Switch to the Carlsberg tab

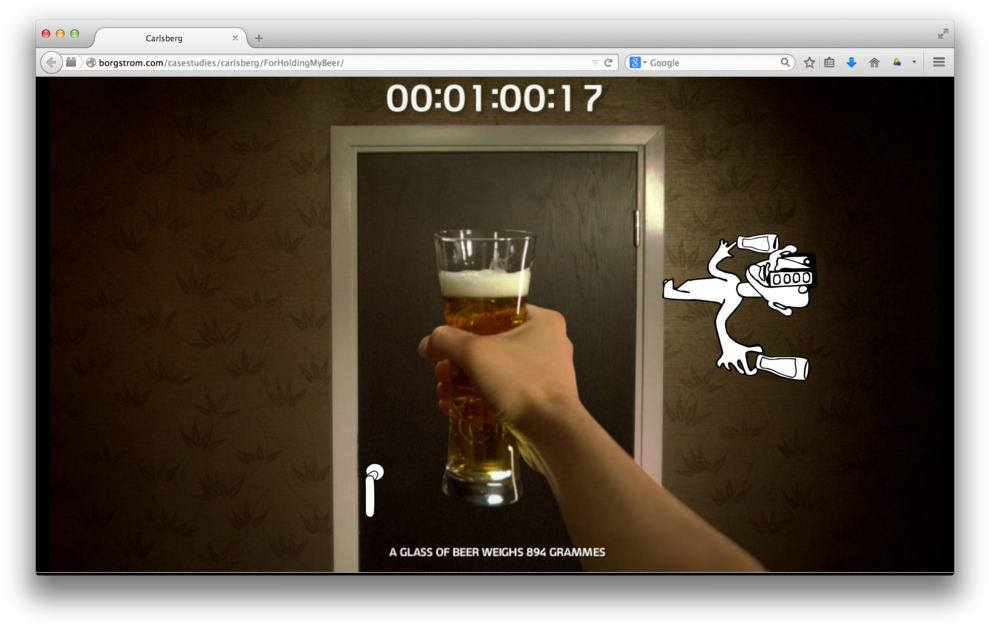pyautogui.click(x=165, y=37)
